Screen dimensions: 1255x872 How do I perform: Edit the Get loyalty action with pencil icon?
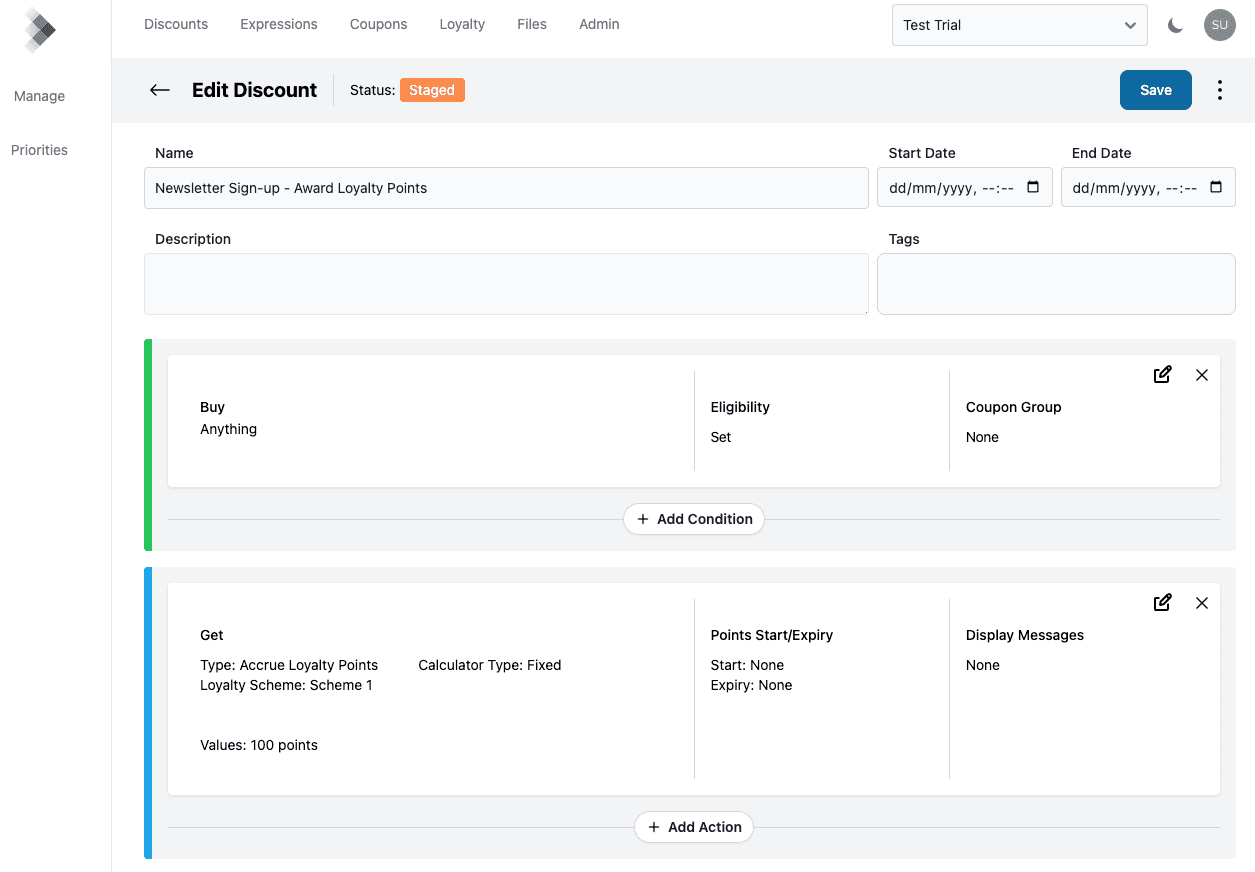pyautogui.click(x=1162, y=602)
